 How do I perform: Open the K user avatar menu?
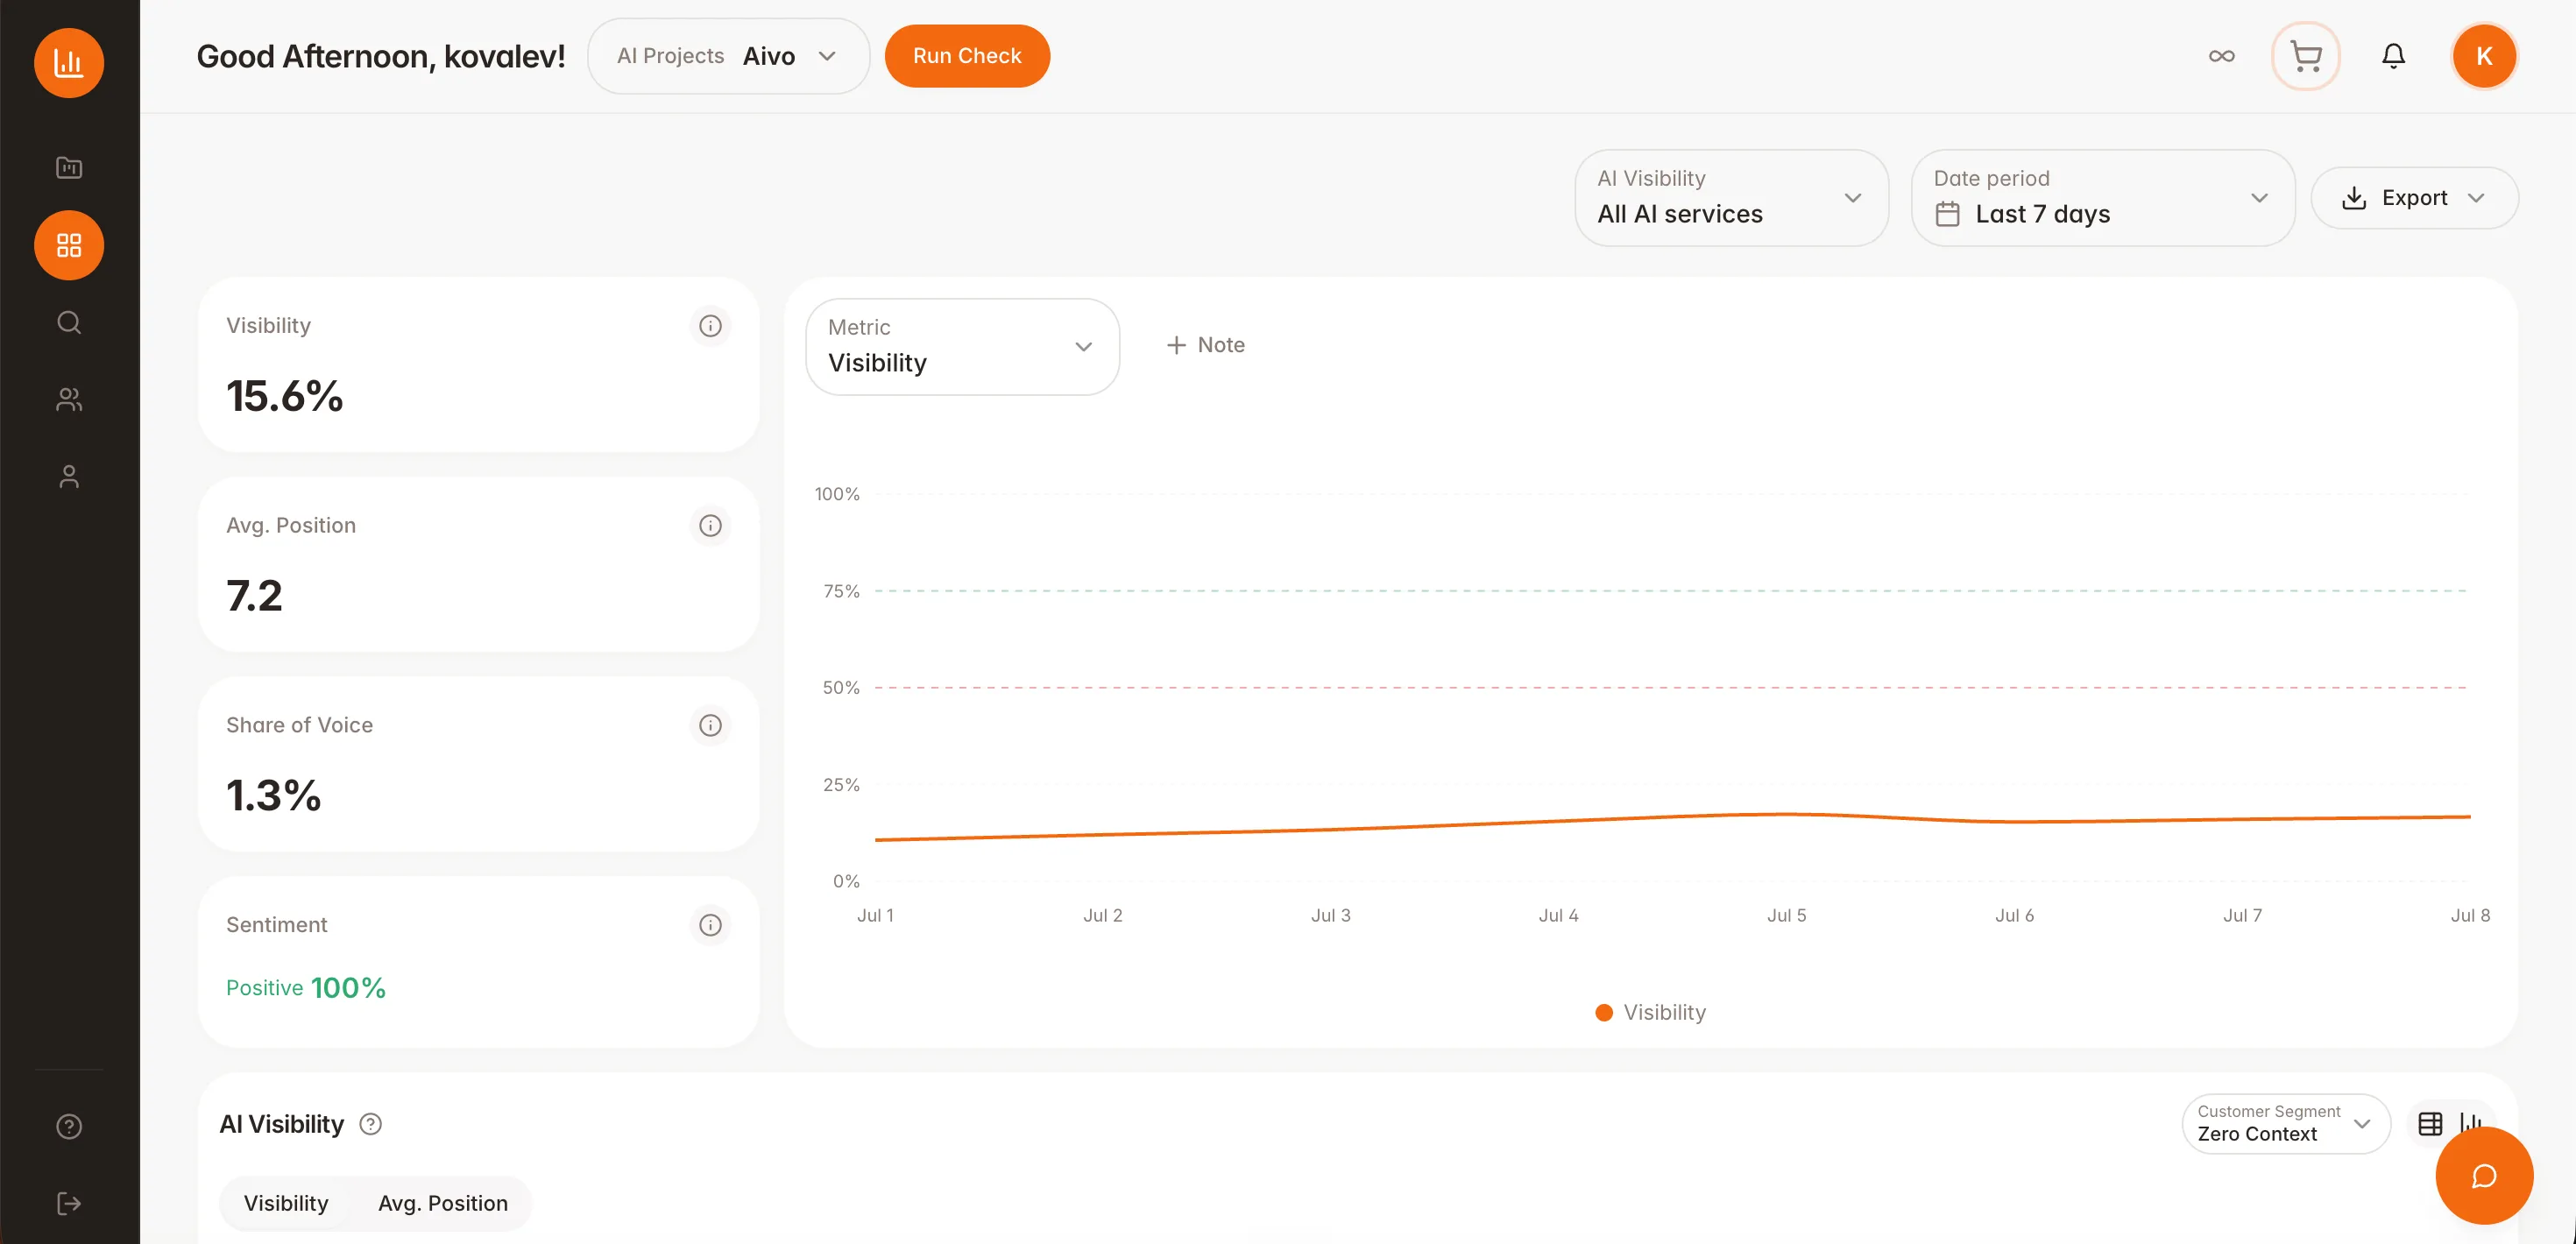[x=2484, y=56]
